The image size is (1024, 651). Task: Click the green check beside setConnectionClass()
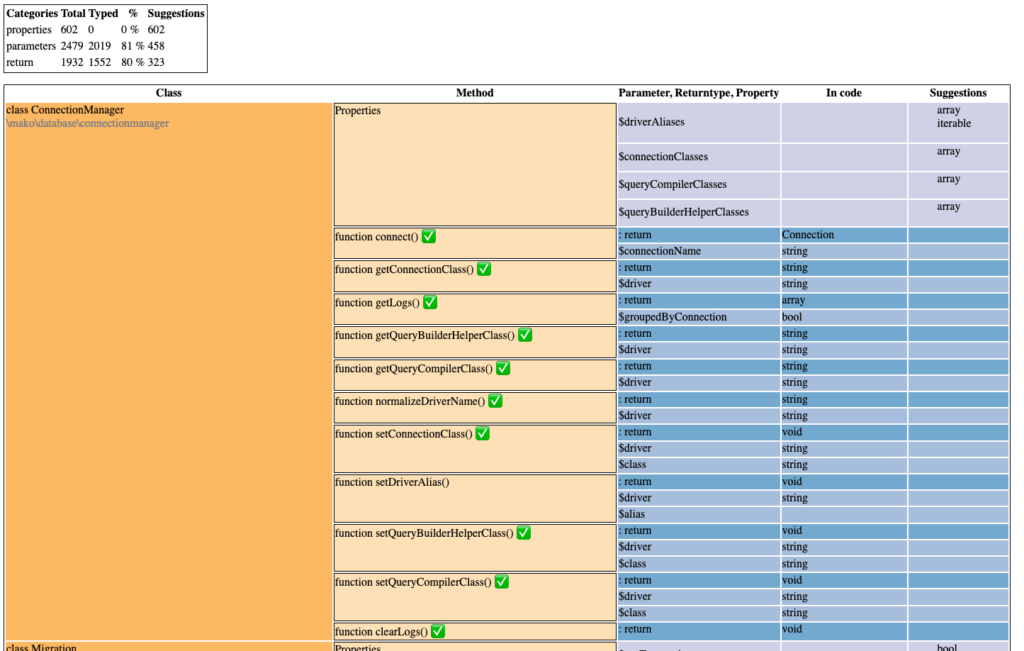pyautogui.click(x=482, y=434)
